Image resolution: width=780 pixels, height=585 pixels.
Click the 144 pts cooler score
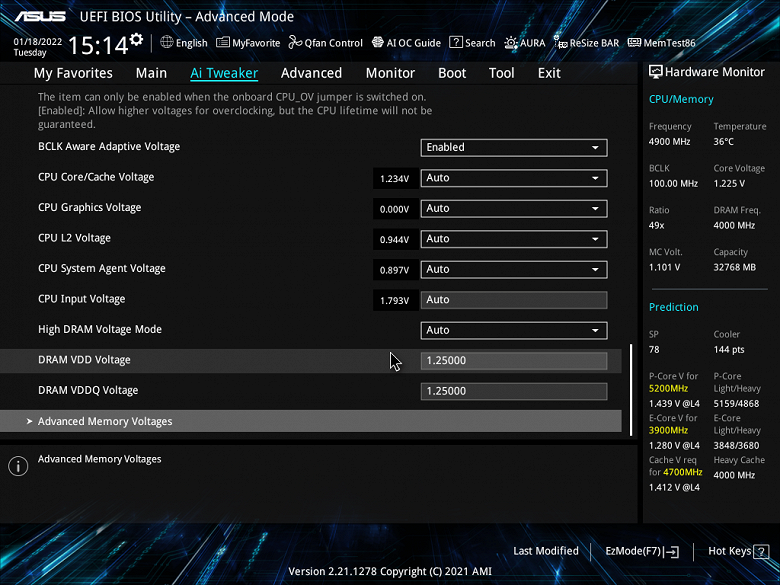click(x=729, y=350)
